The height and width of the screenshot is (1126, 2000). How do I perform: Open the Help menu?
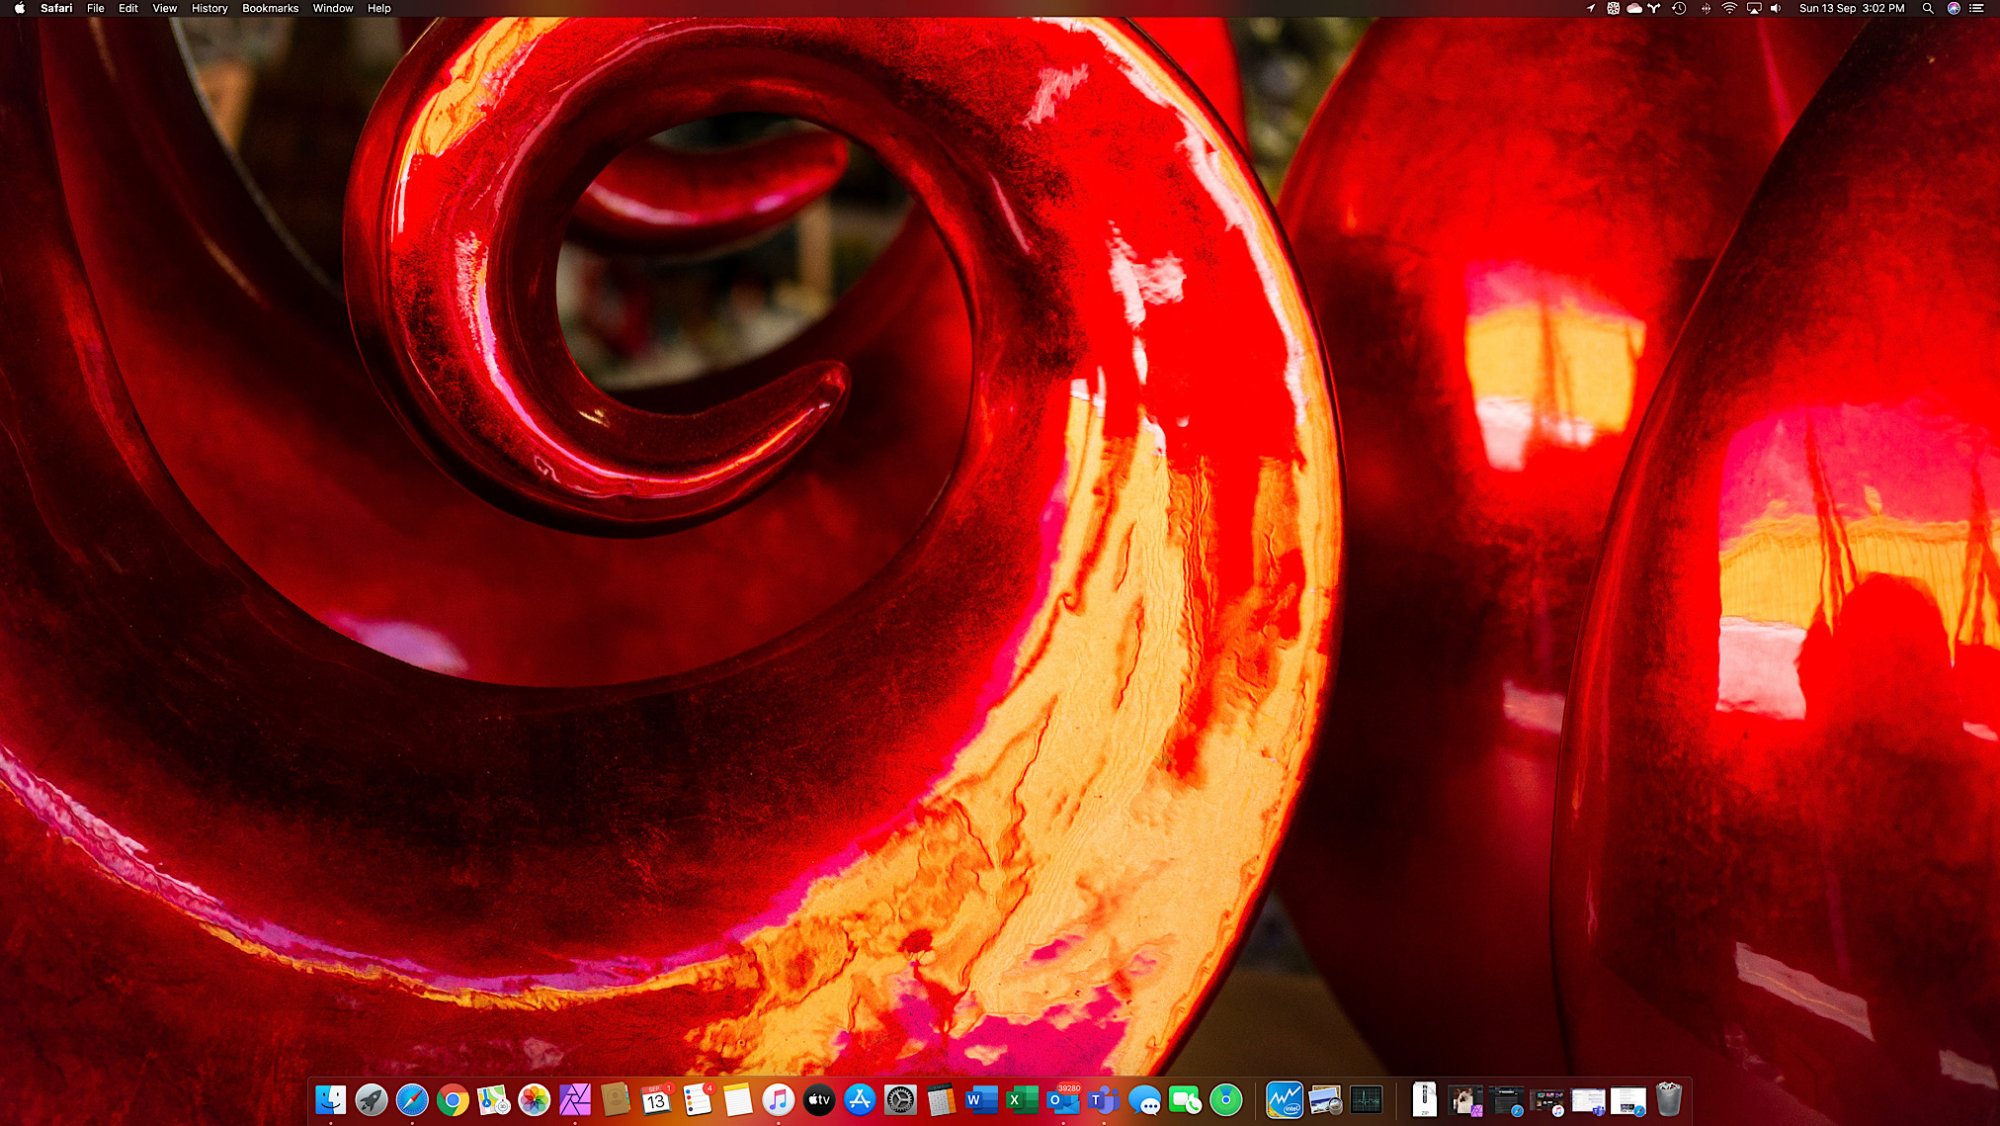379,8
